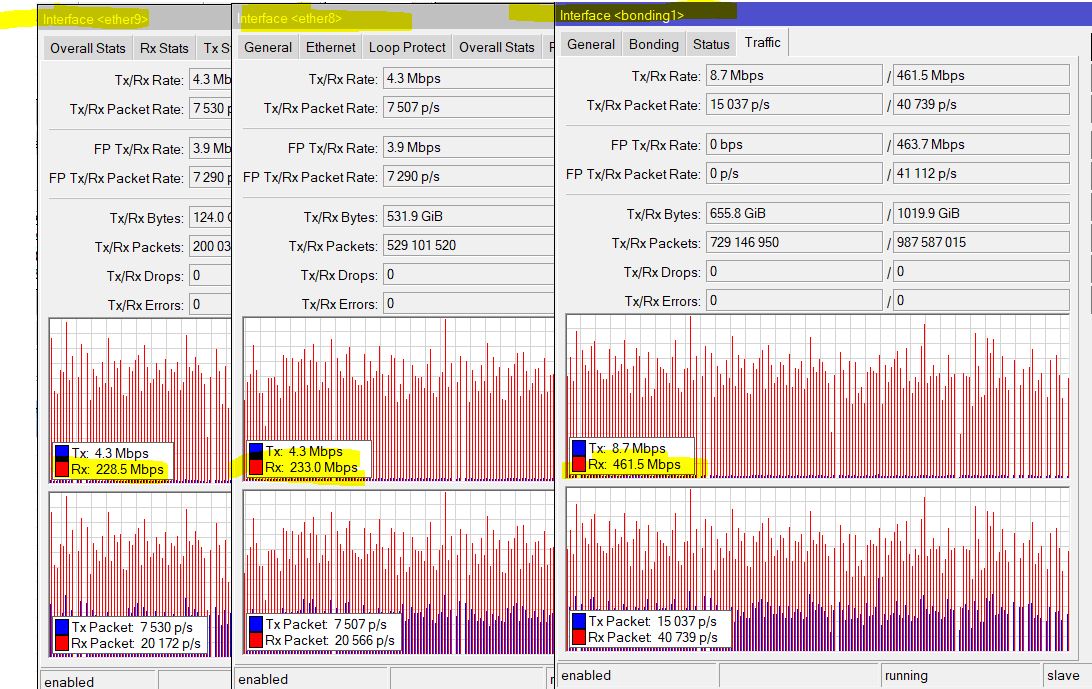Click the Interface <bonding1> title bar
The height and width of the screenshot is (689, 1092).
pos(820,15)
